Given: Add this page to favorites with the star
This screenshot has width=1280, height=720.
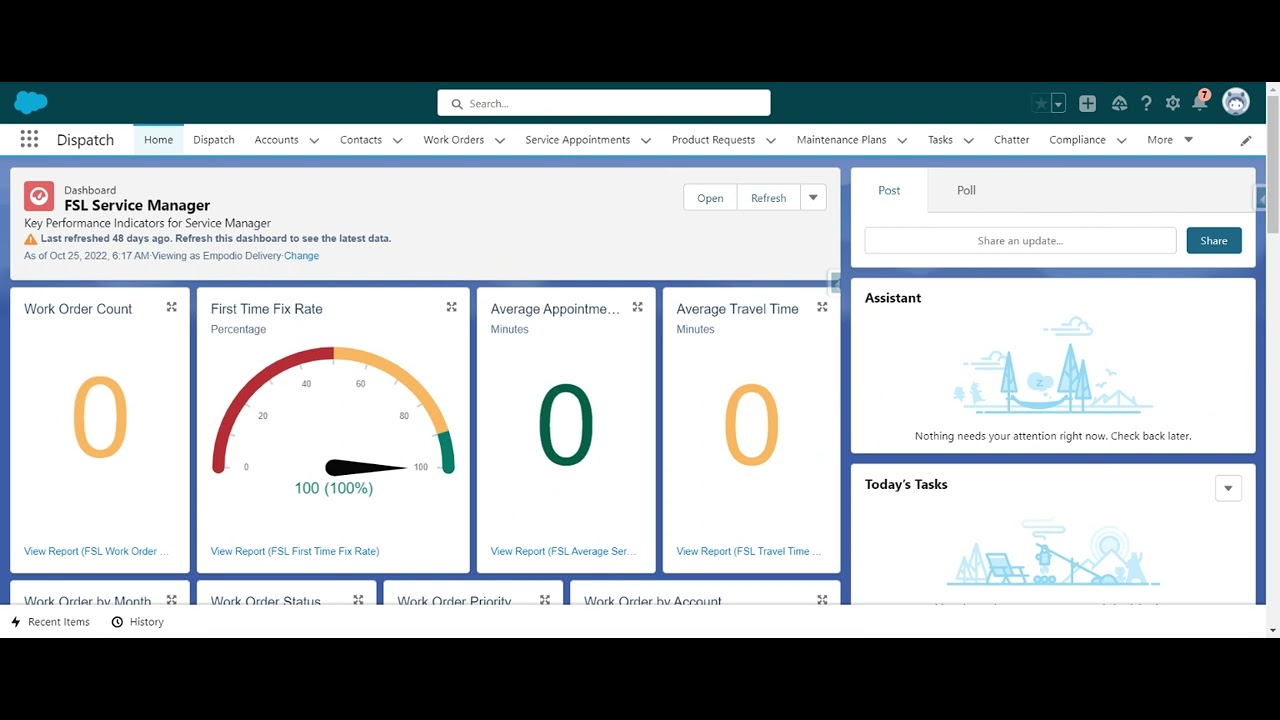Looking at the screenshot, I should [1041, 103].
